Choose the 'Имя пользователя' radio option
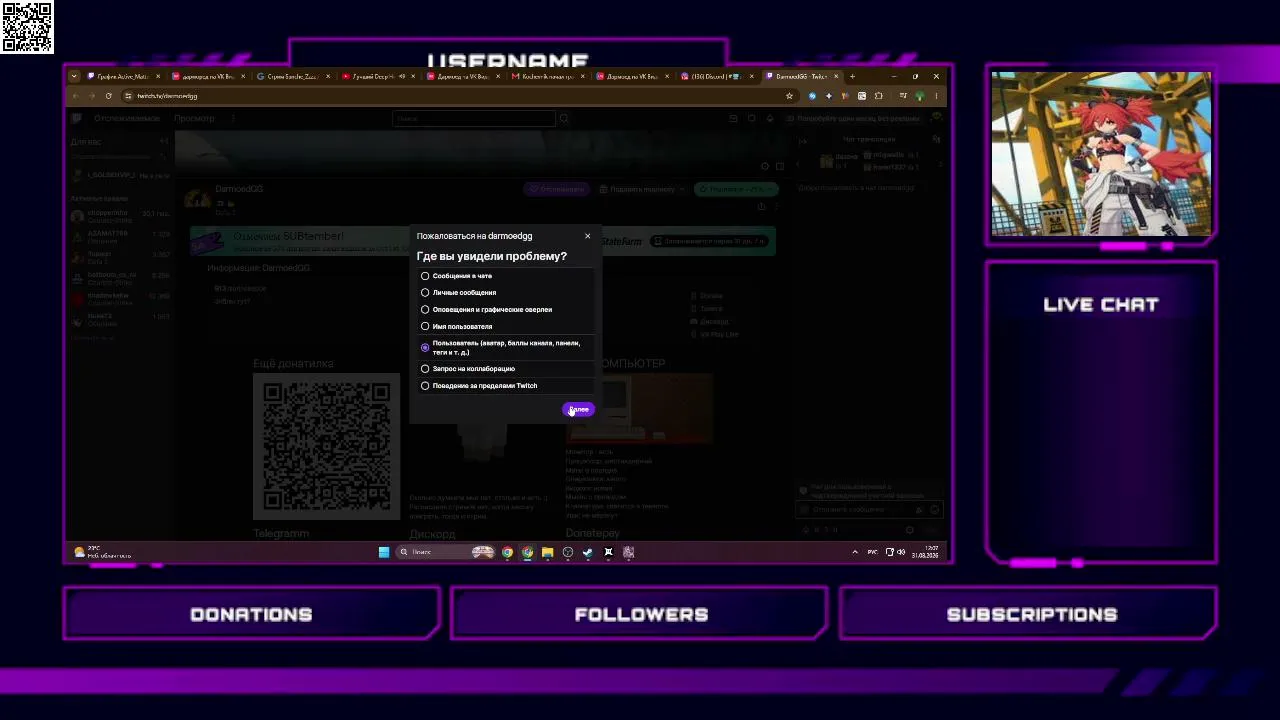The image size is (1280, 720). click(x=425, y=327)
